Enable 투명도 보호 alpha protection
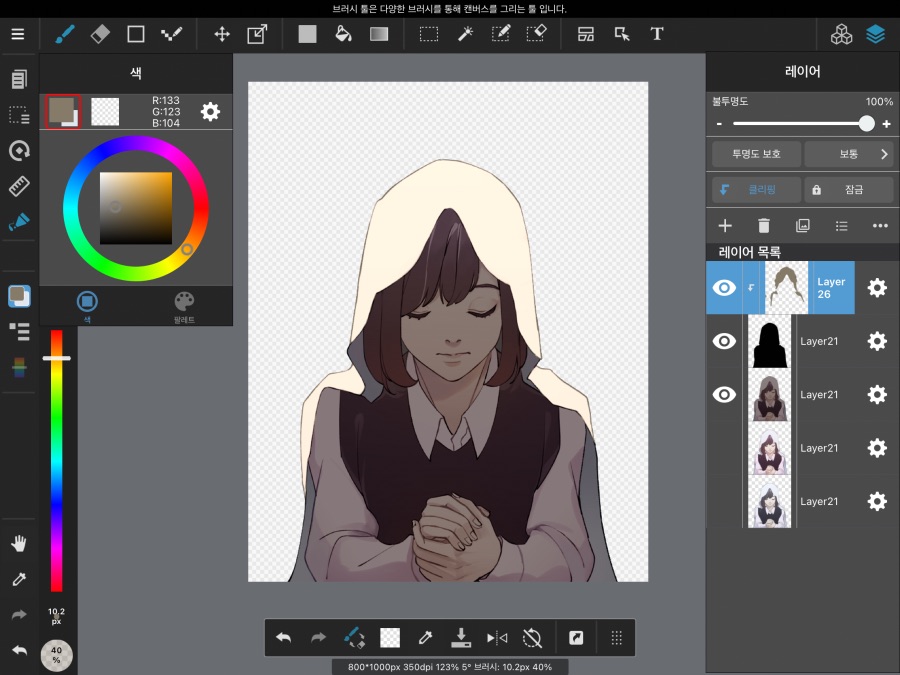Image resolution: width=900 pixels, height=675 pixels. (x=755, y=154)
